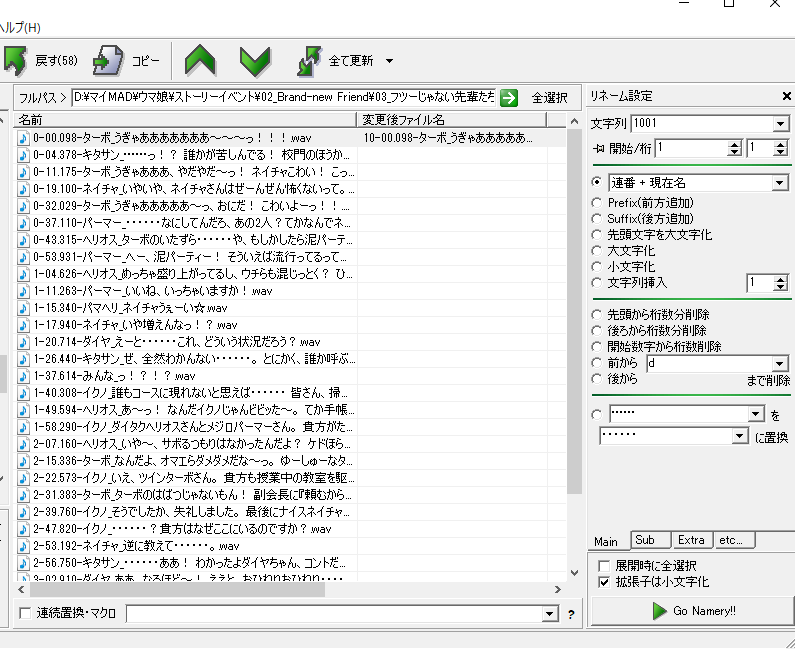Select 先頭文字を大文字化 option
This screenshot has height=649, width=795.
(x=597, y=235)
